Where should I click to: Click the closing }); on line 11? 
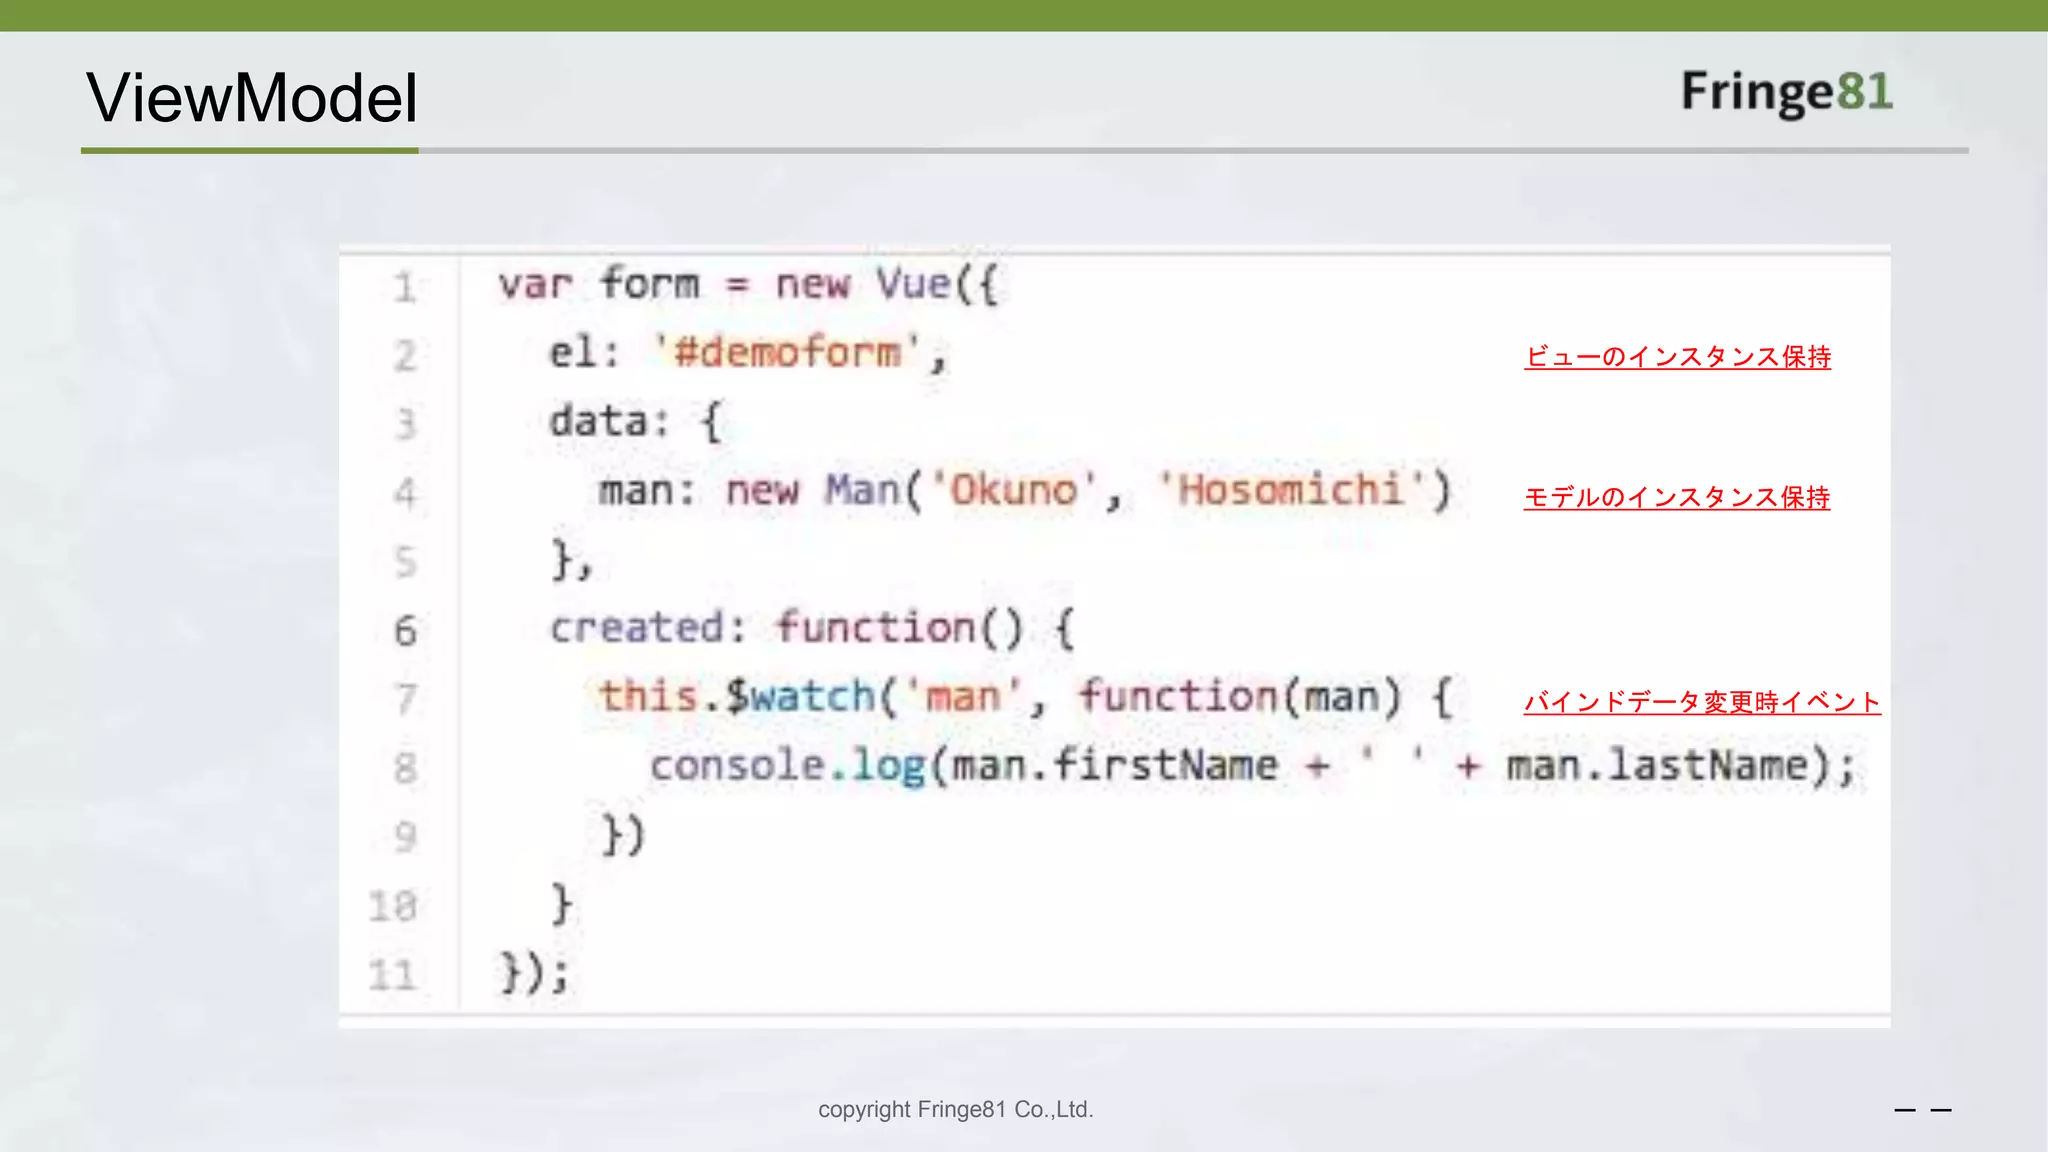[534, 973]
